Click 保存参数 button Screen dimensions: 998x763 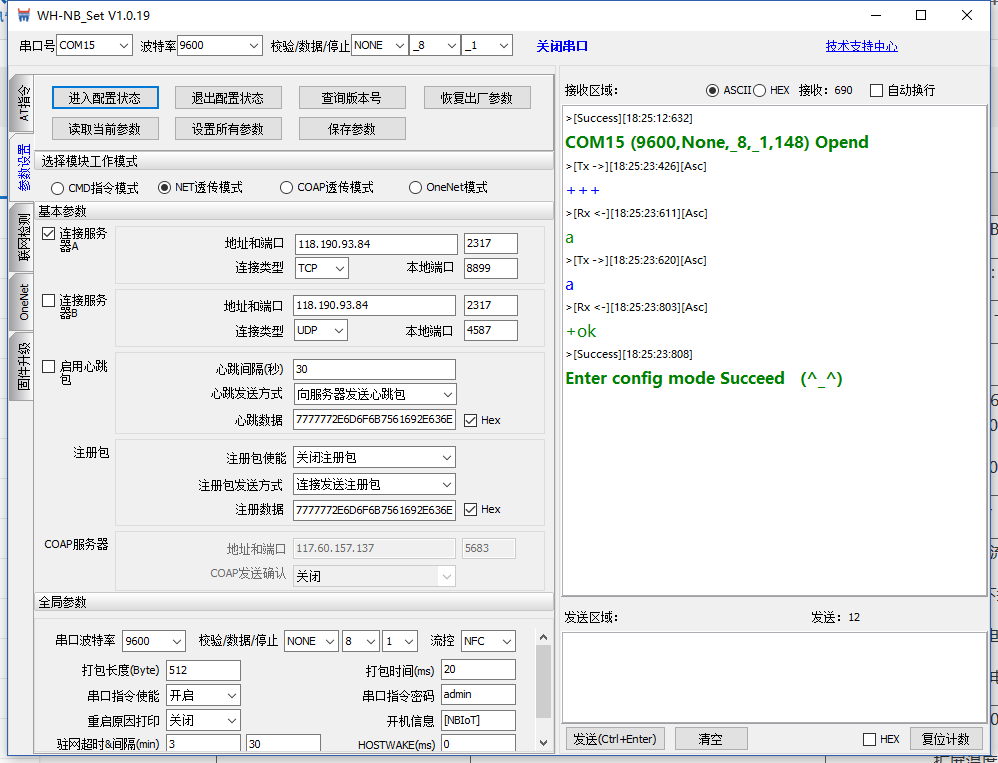(352, 129)
